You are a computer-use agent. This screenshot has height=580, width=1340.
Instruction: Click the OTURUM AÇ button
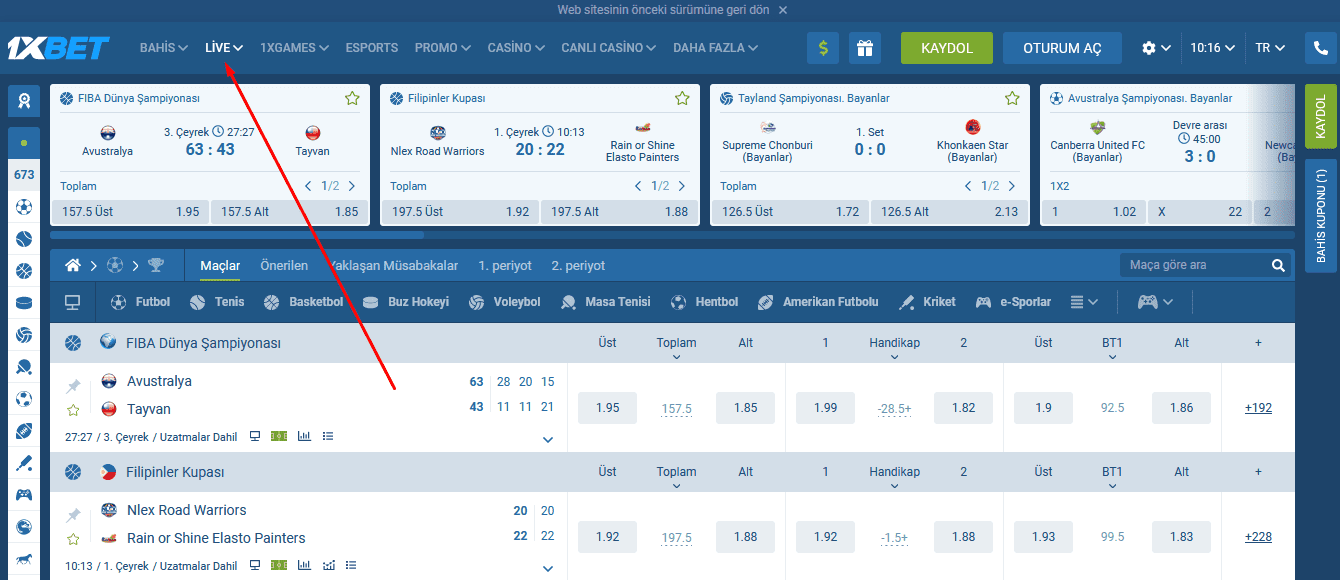(x=1062, y=48)
